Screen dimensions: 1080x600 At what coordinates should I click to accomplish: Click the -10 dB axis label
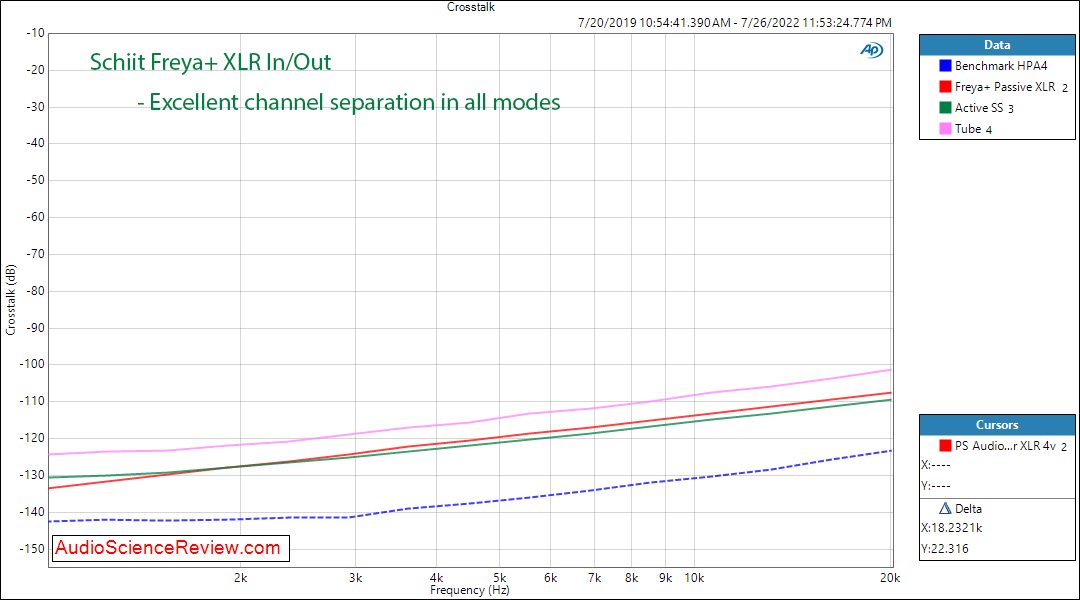(x=35, y=33)
